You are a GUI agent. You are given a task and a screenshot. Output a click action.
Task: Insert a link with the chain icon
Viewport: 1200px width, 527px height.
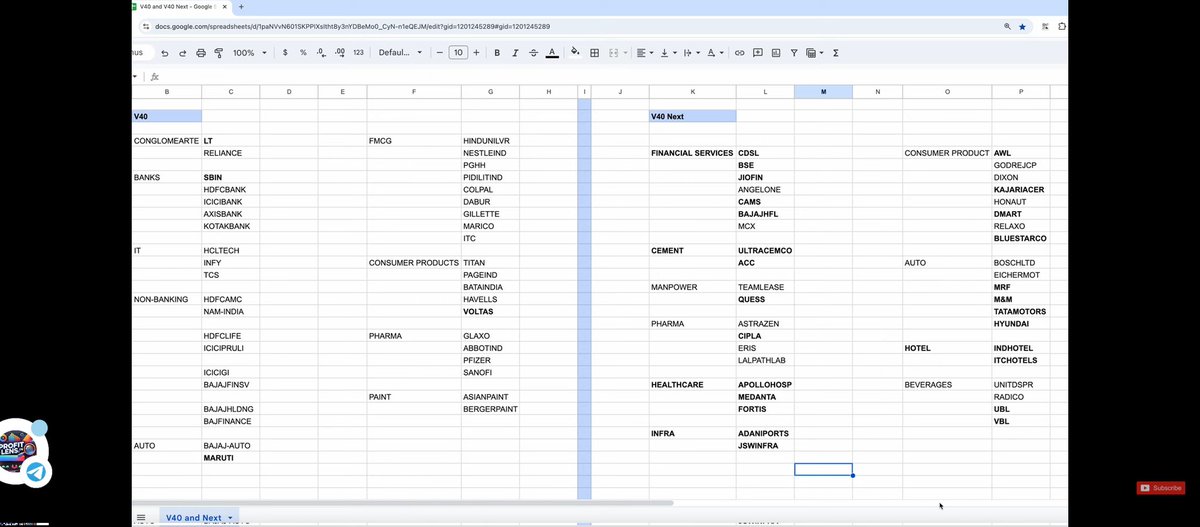(740, 53)
